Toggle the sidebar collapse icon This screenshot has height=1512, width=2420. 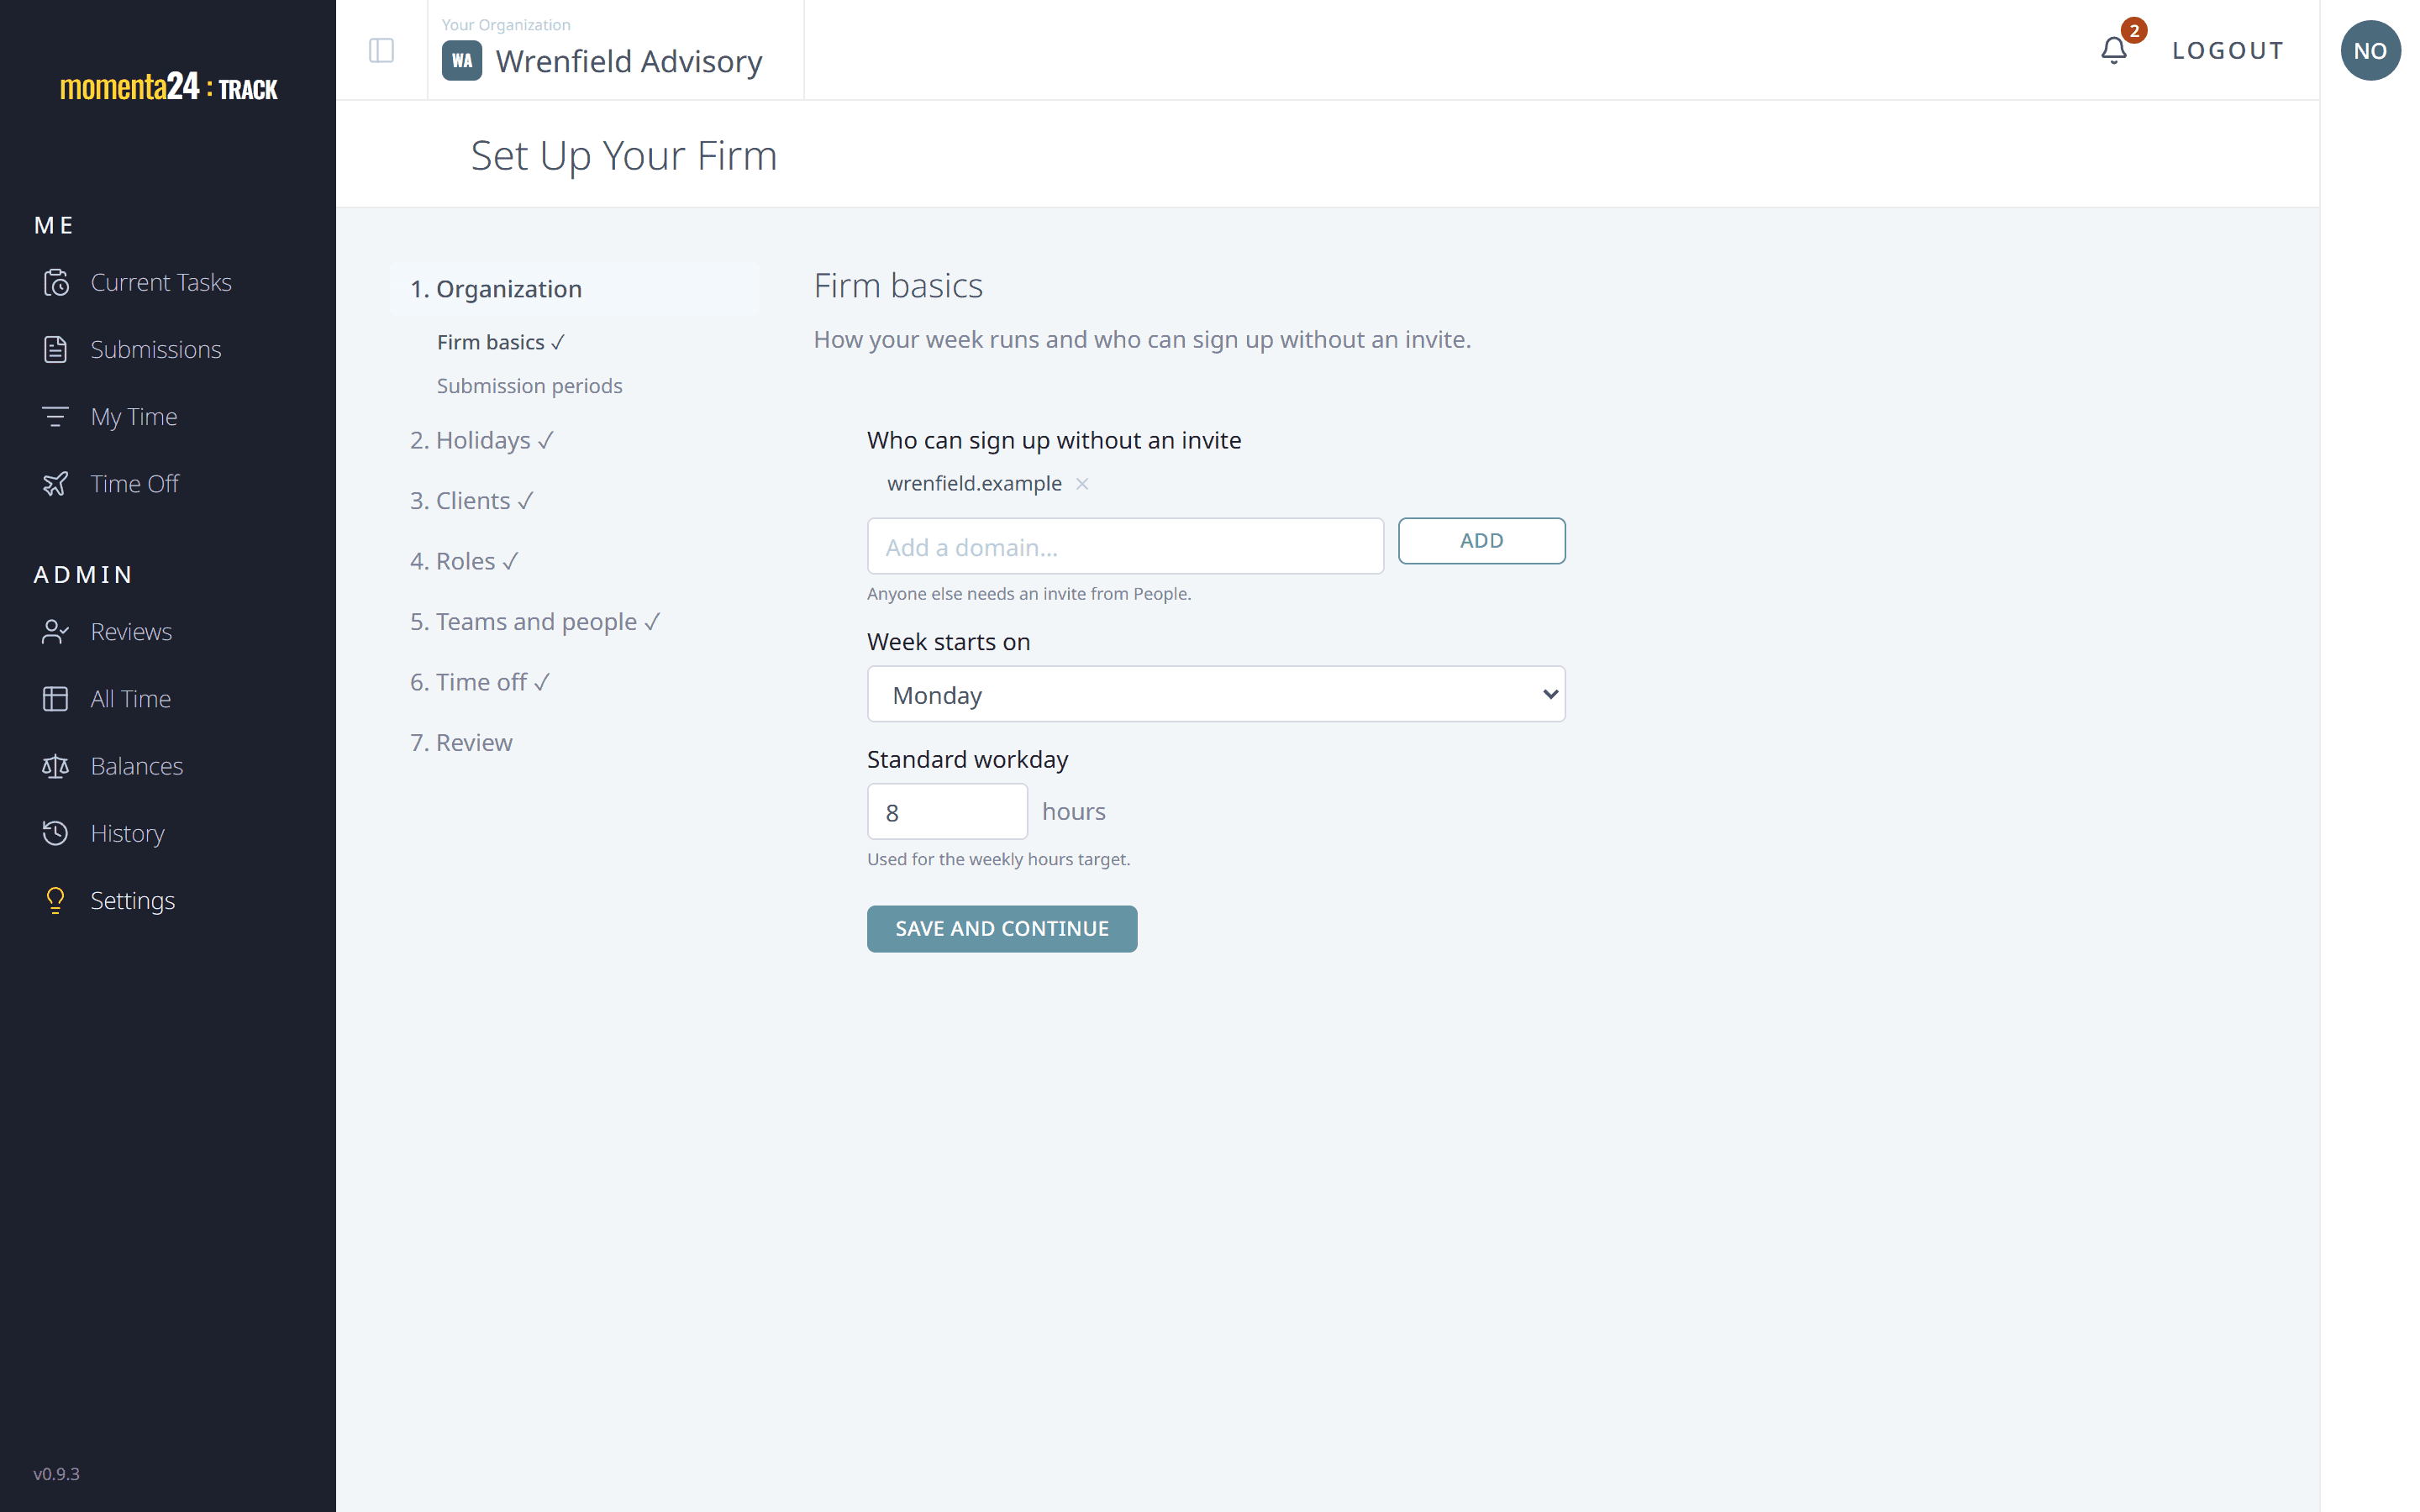[x=381, y=50]
